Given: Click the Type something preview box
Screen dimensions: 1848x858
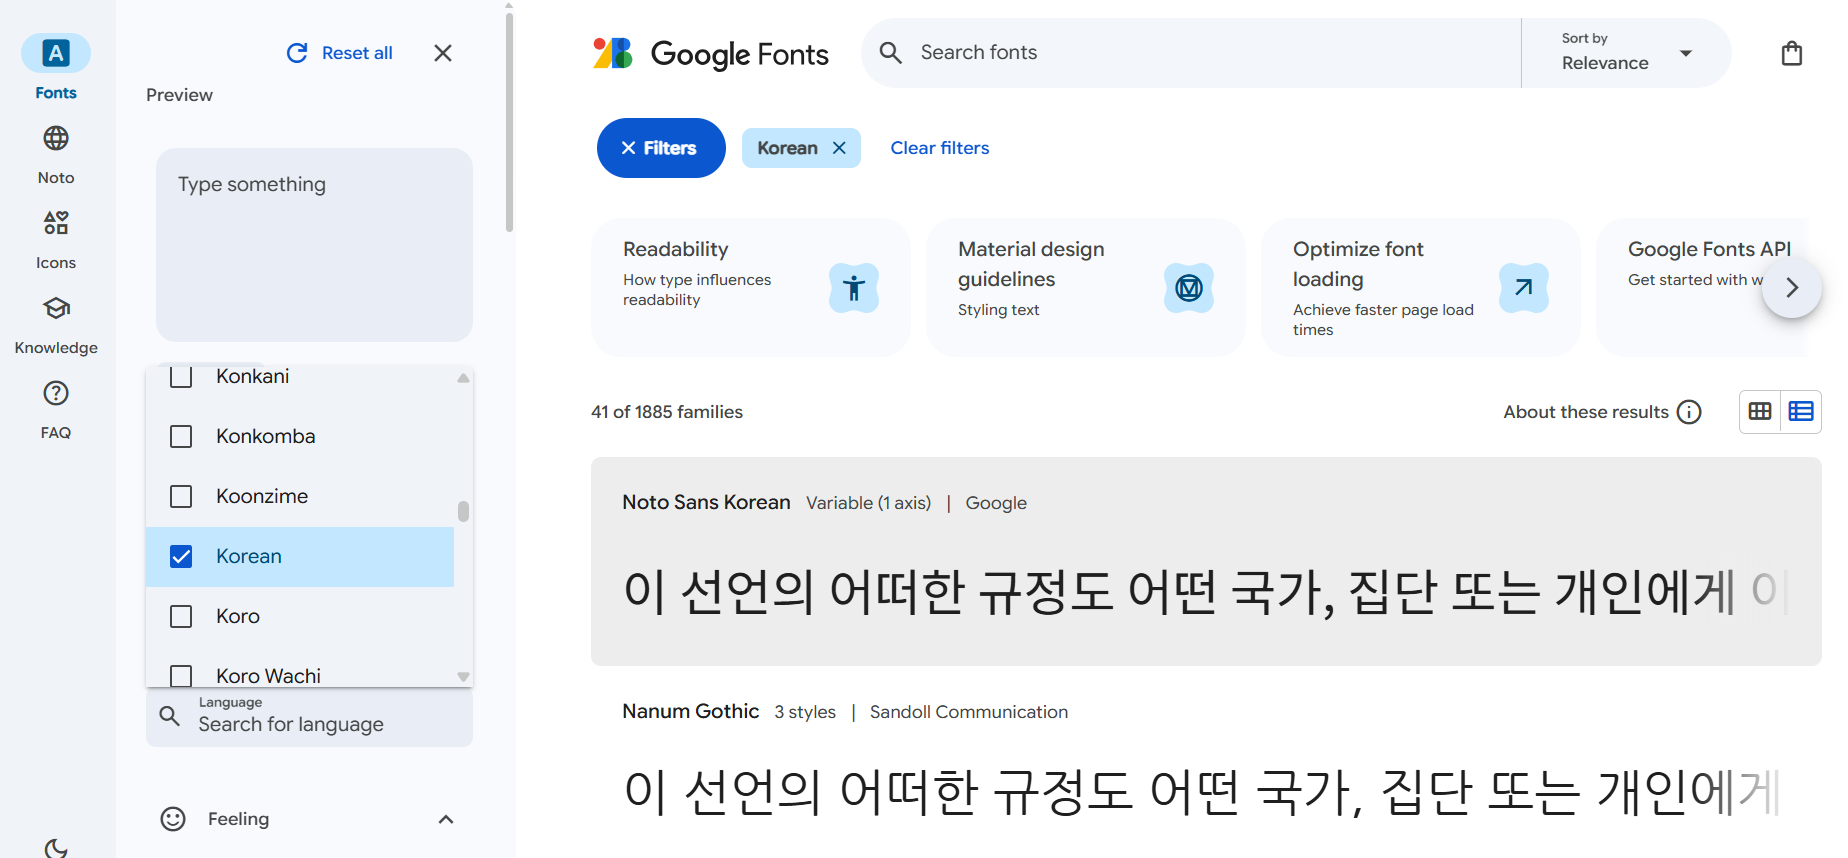Looking at the screenshot, I should 314,245.
